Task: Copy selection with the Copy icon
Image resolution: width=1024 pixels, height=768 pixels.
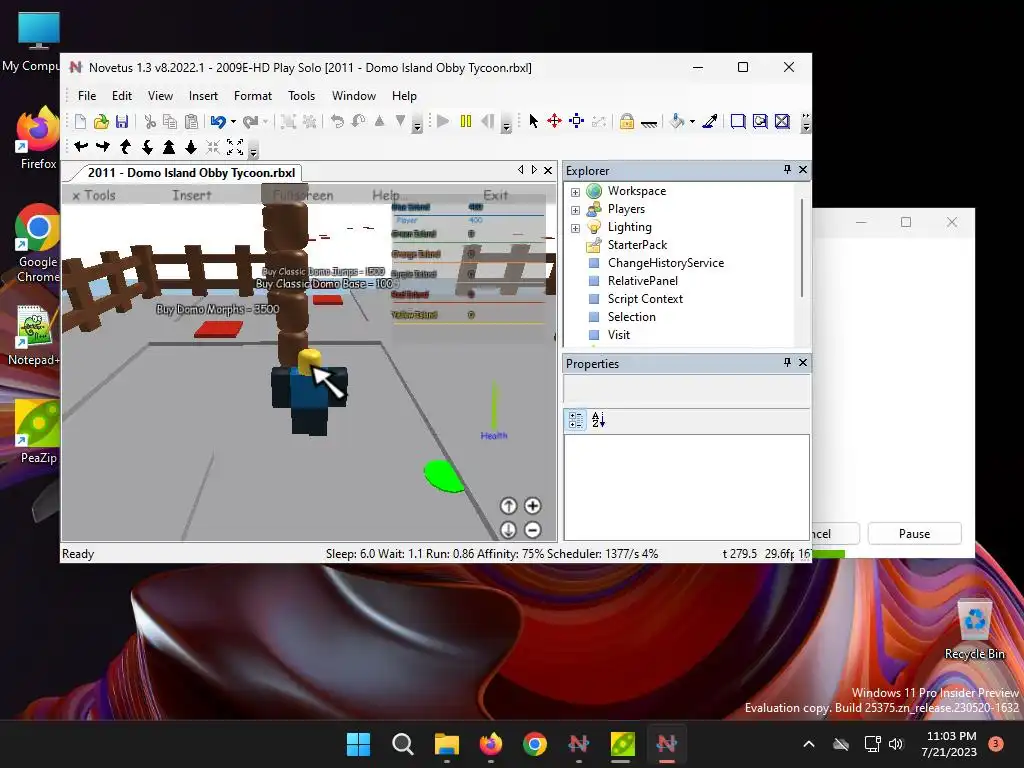Action: [x=170, y=121]
